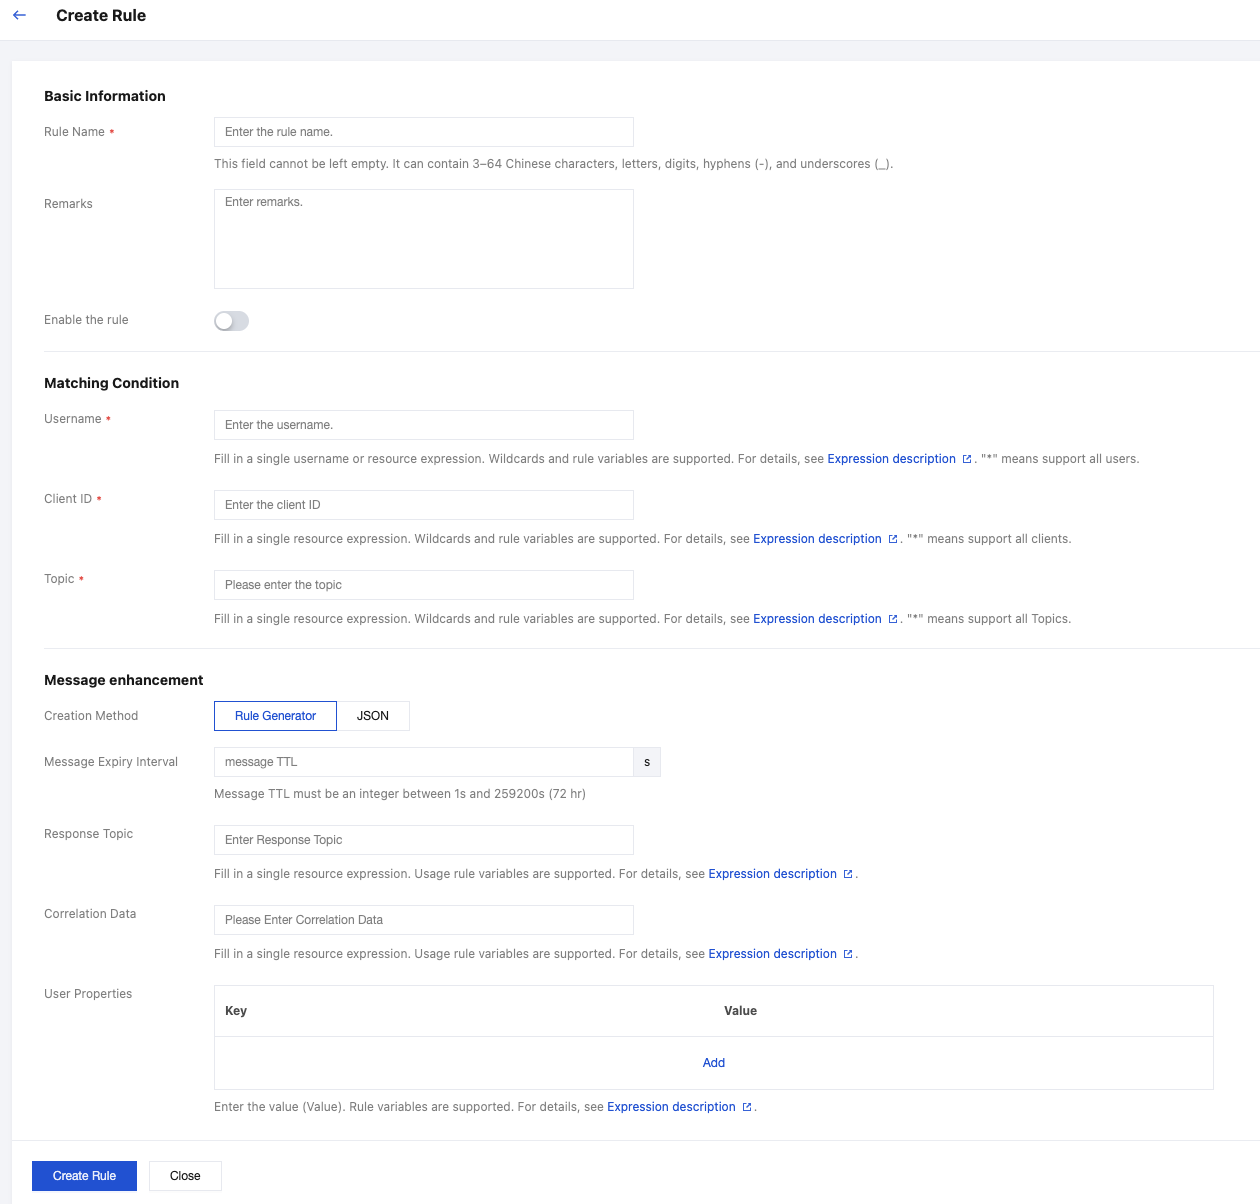This screenshot has width=1260, height=1204.
Task: Click external link icon in Topic hint
Action: (892, 619)
